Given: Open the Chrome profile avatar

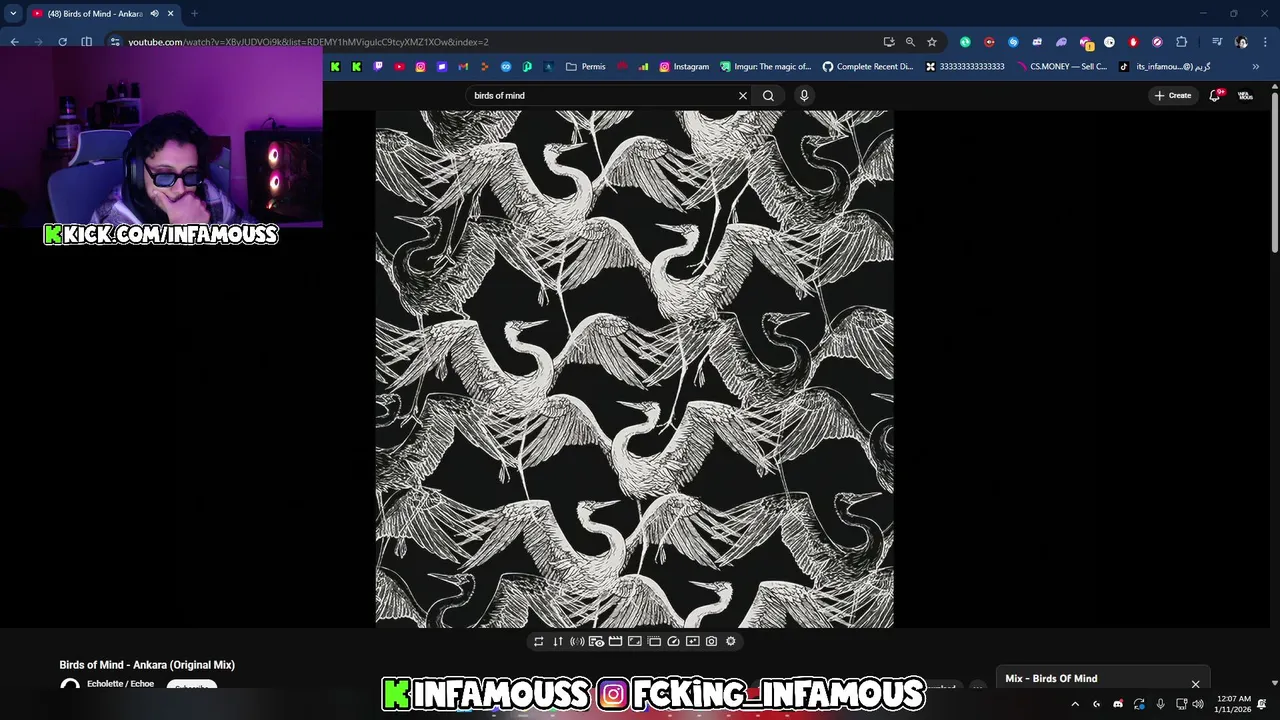Looking at the screenshot, I should 1241,42.
